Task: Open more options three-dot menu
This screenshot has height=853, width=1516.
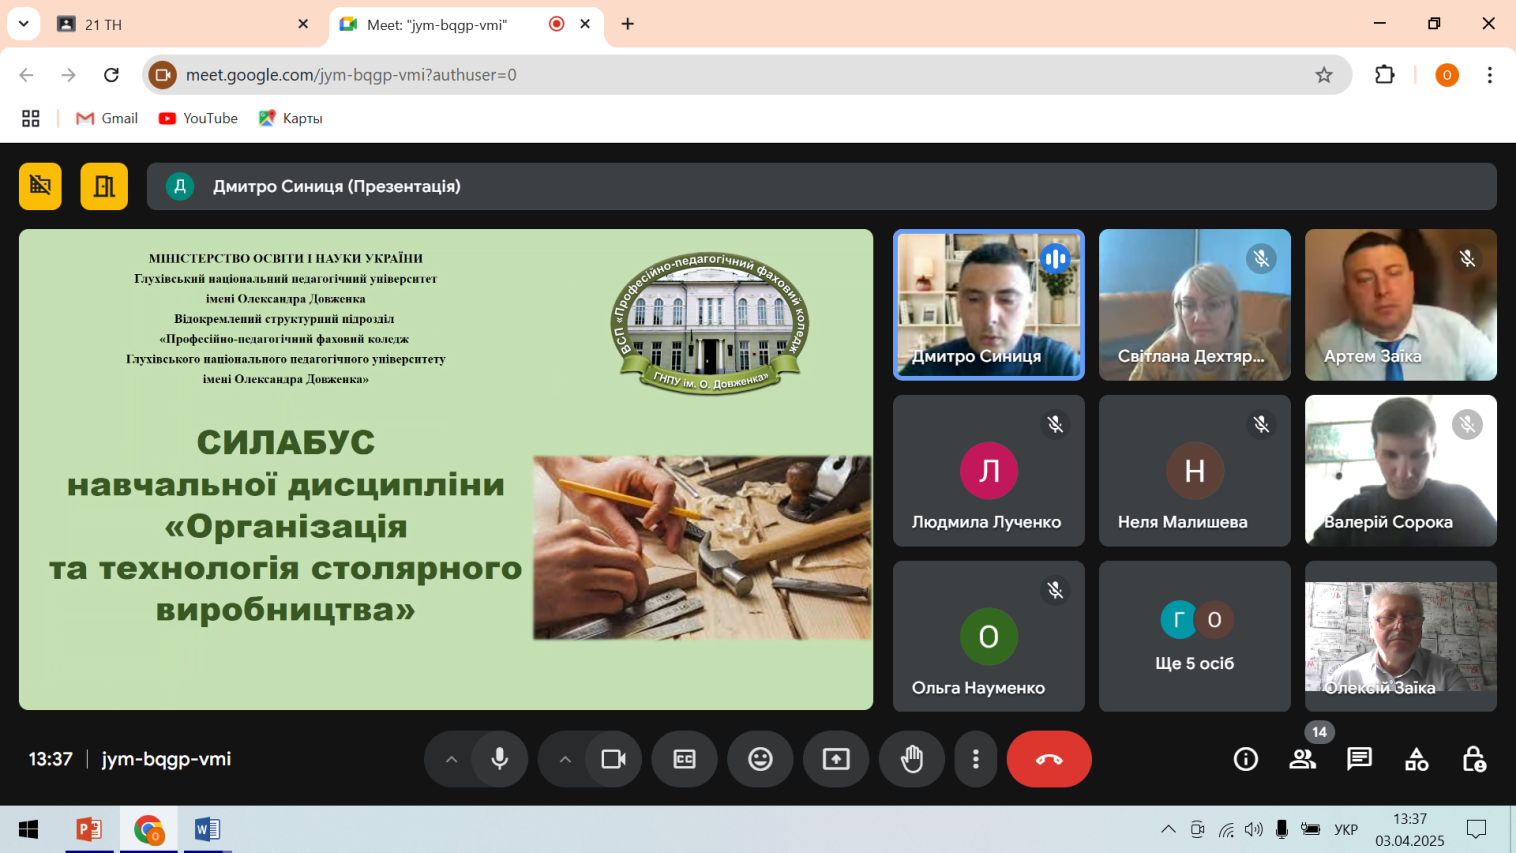Action: pos(975,760)
